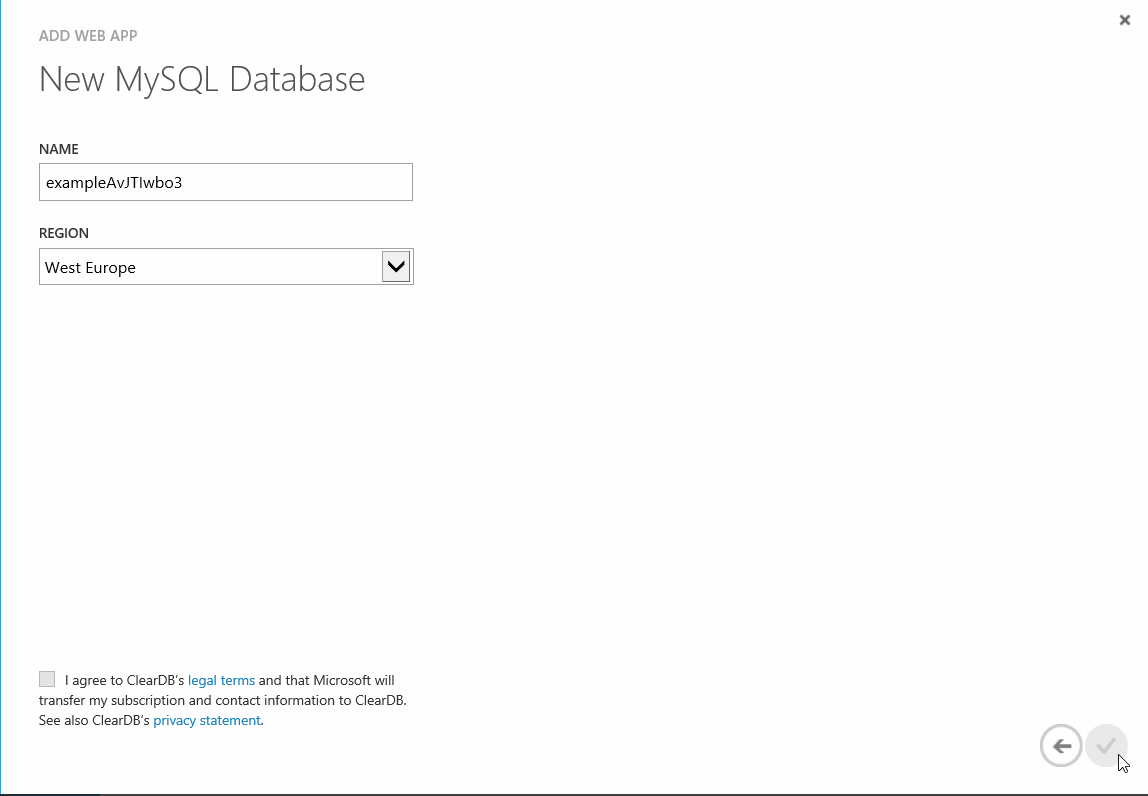Screen dimensions: 1148x796
Task: Open ClearDB's legal terms
Action: pyautogui.click(x=221, y=680)
